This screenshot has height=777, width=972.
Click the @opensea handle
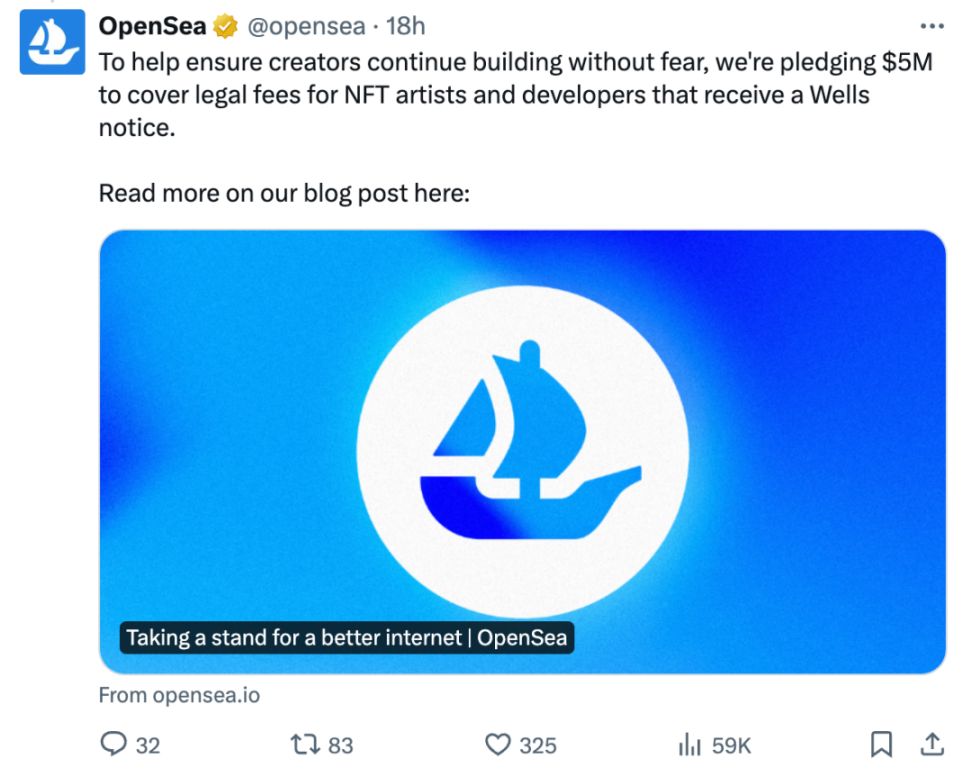coord(305,27)
